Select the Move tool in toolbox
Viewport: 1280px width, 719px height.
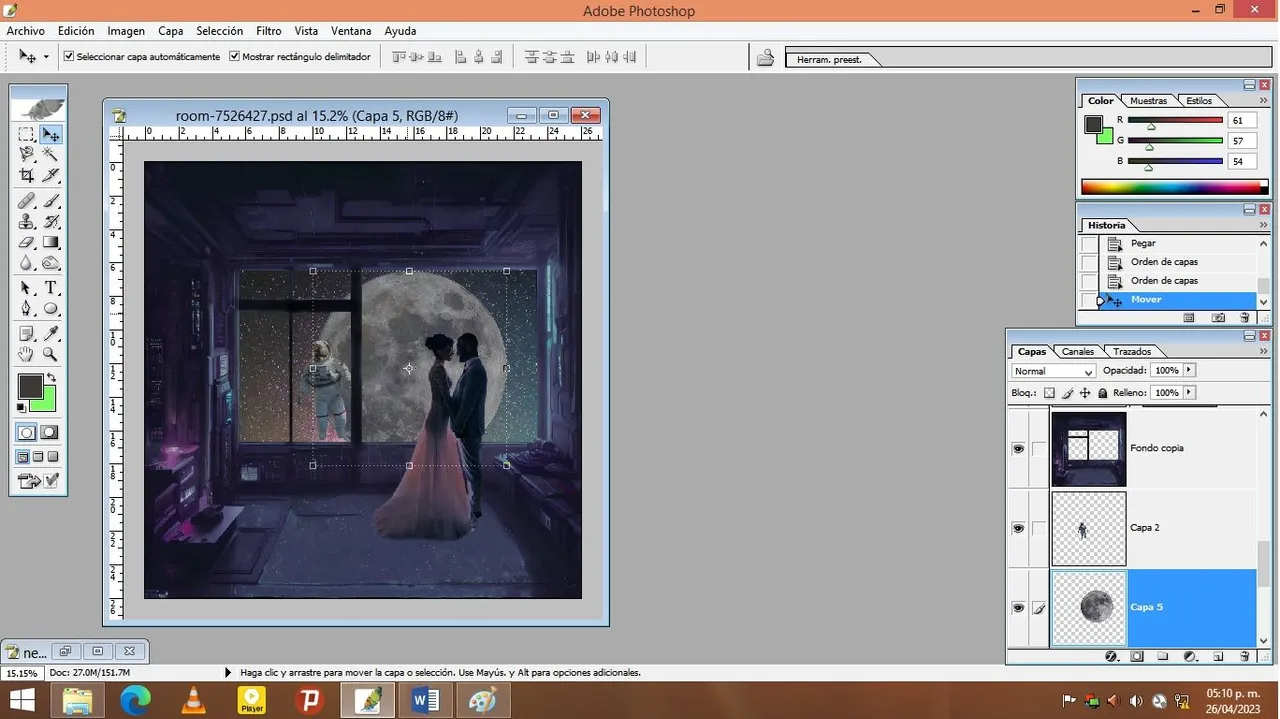[x=50, y=134]
